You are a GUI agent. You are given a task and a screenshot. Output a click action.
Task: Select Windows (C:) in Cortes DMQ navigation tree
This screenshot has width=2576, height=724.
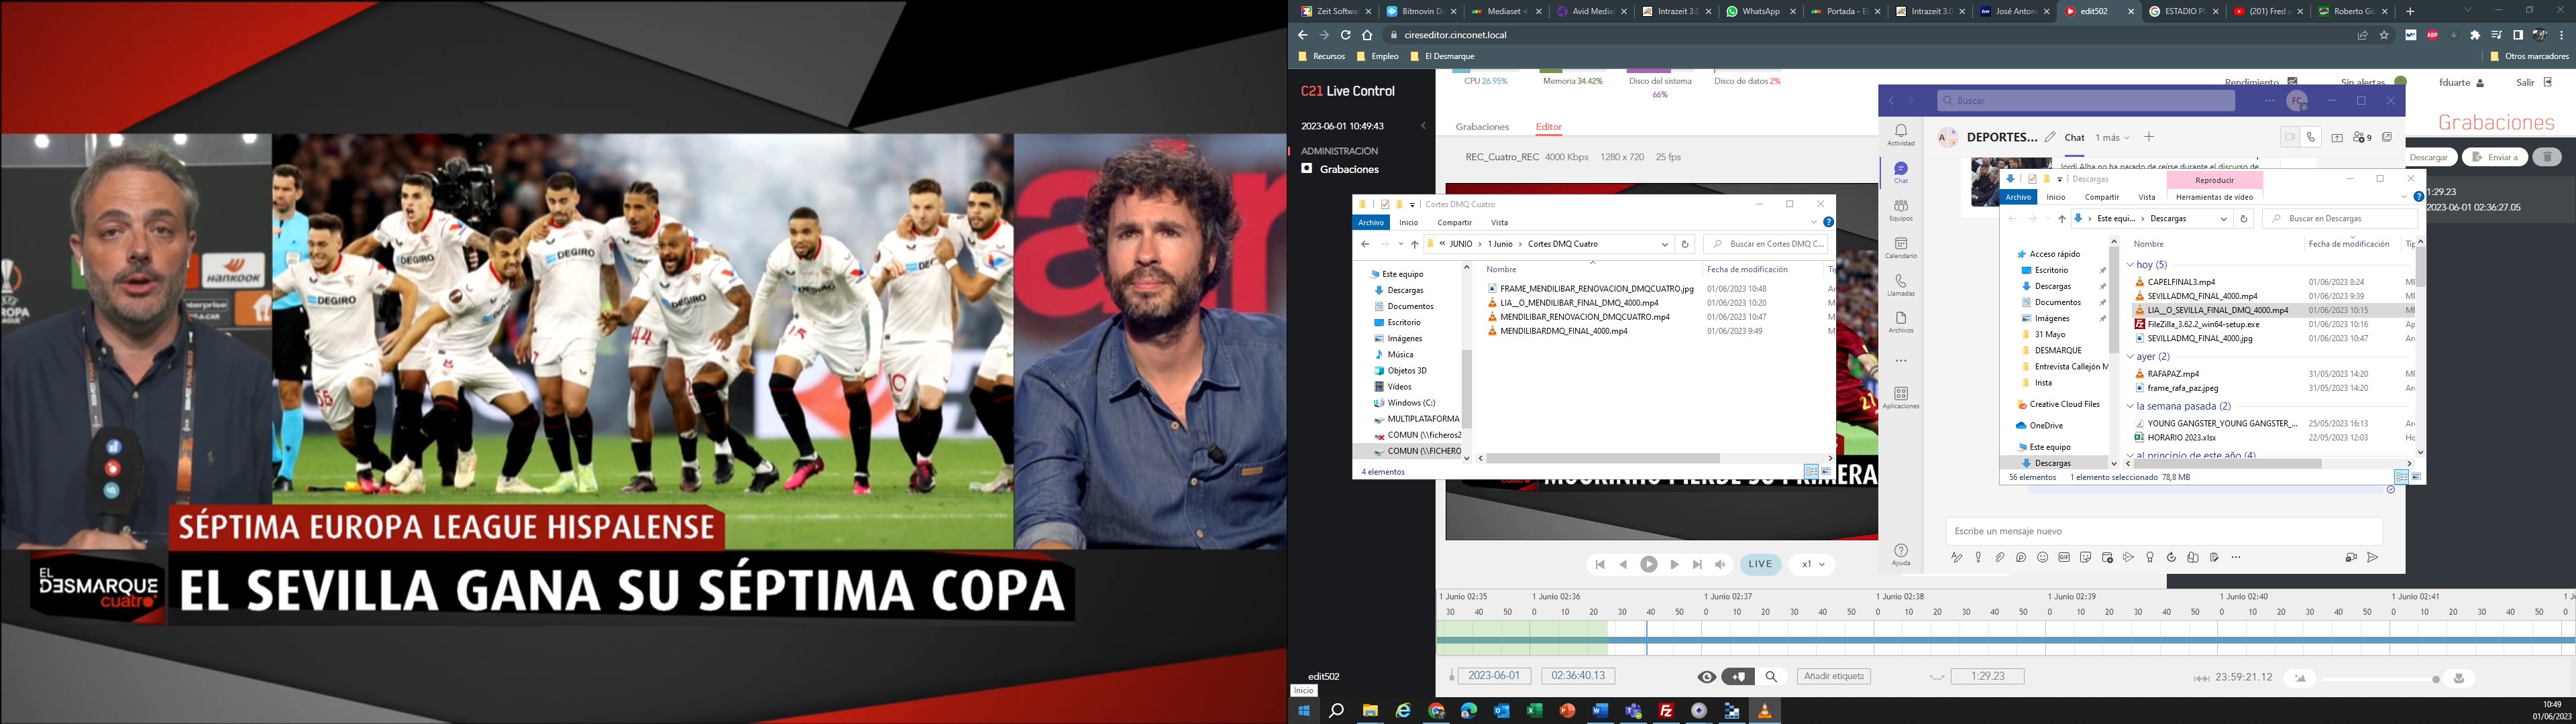1410,403
